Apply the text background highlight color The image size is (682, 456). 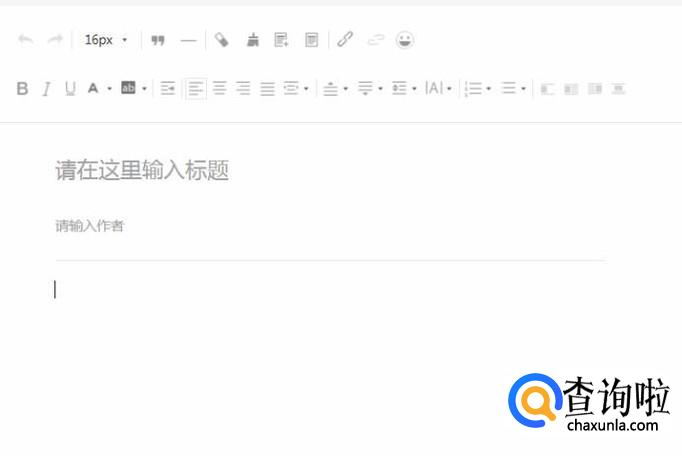tap(128, 88)
